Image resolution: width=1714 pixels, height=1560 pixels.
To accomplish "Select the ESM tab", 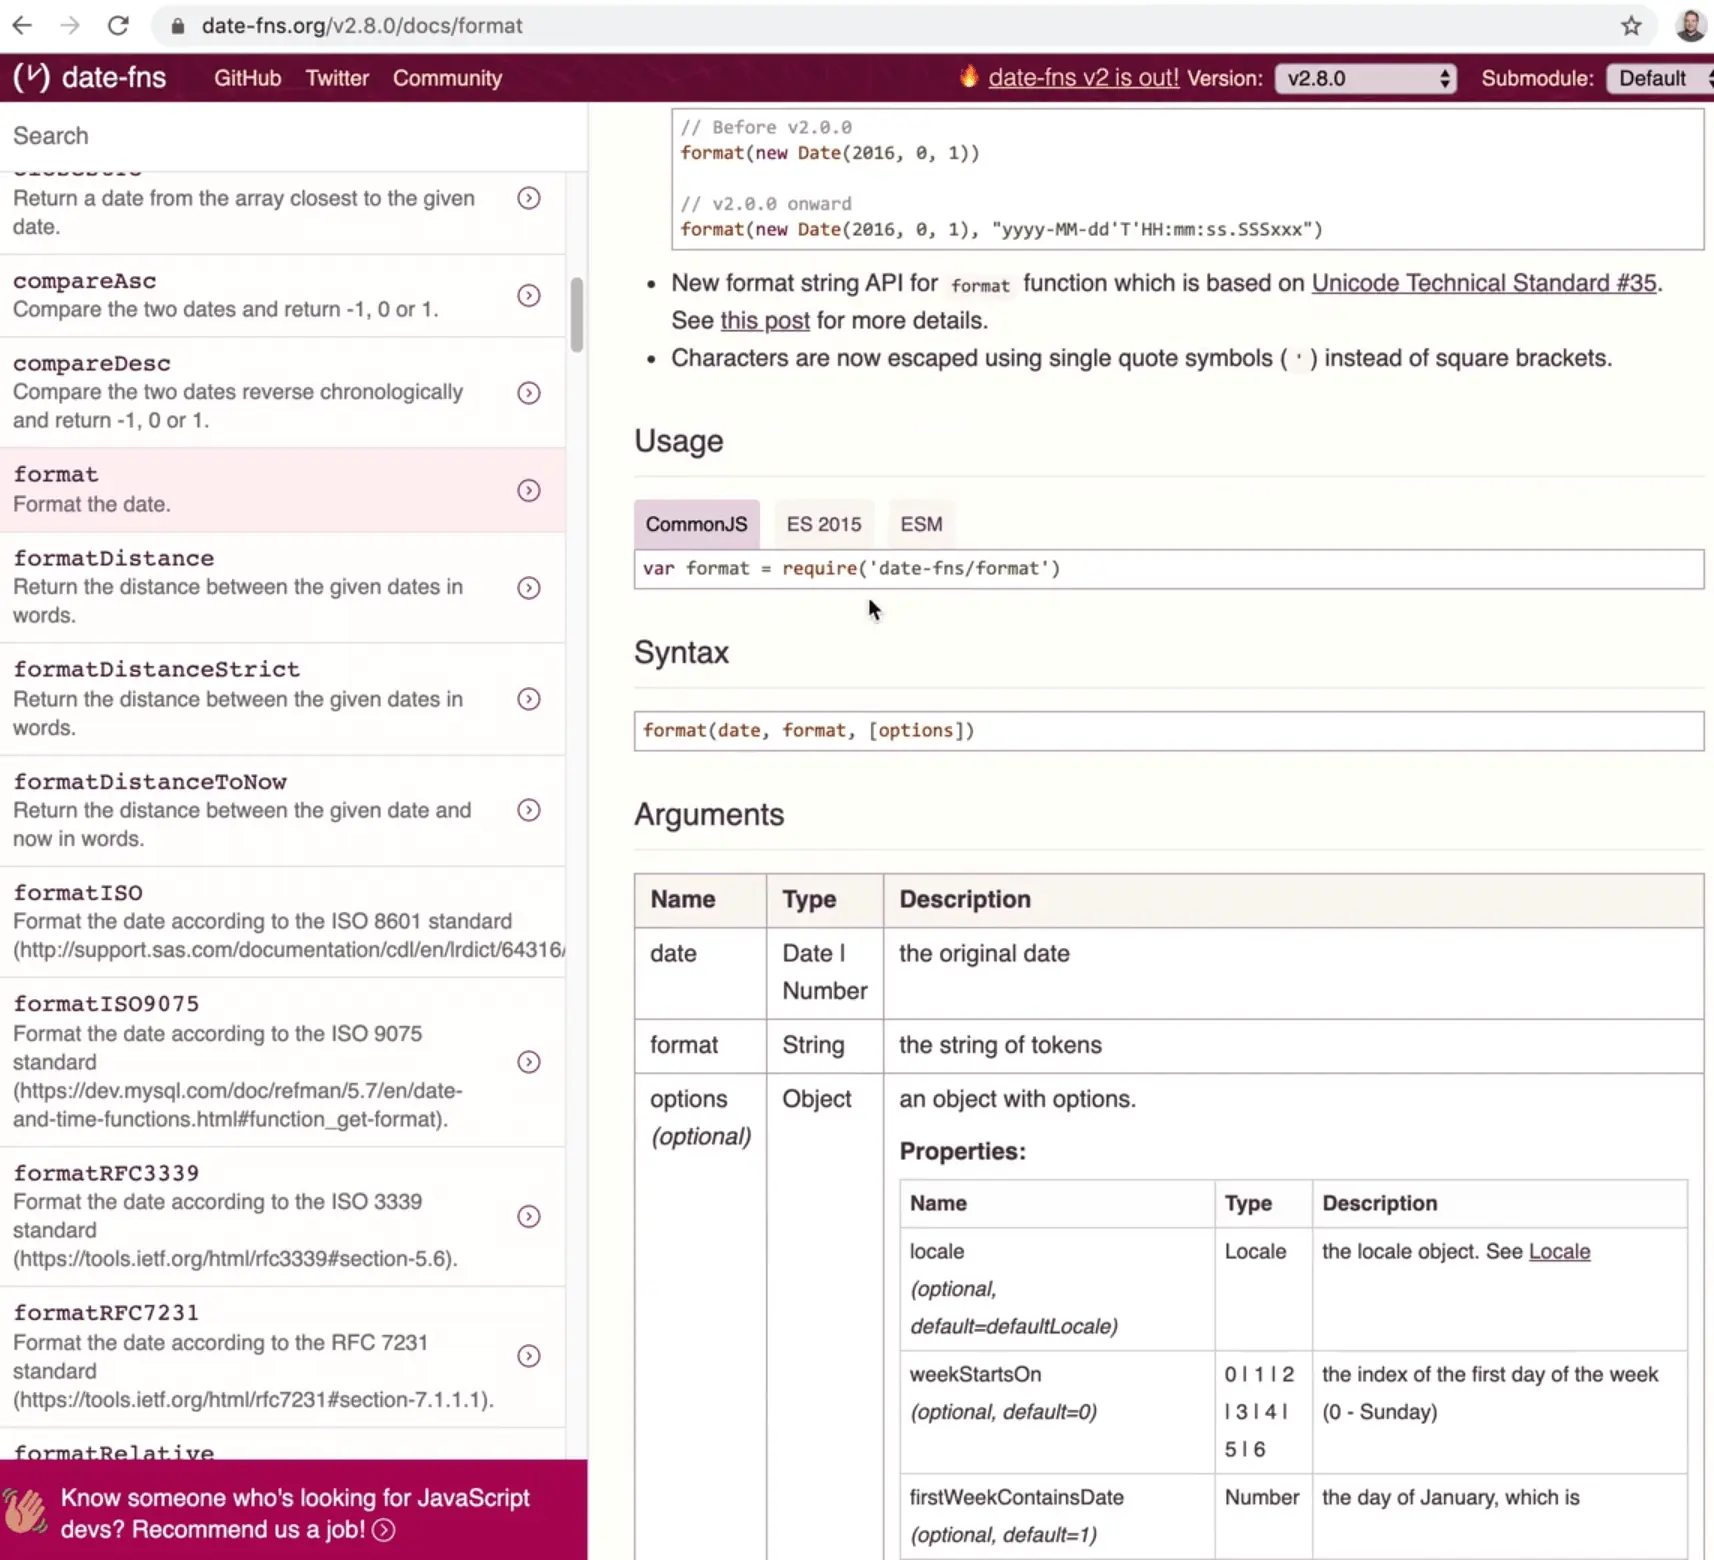I will click(x=920, y=523).
